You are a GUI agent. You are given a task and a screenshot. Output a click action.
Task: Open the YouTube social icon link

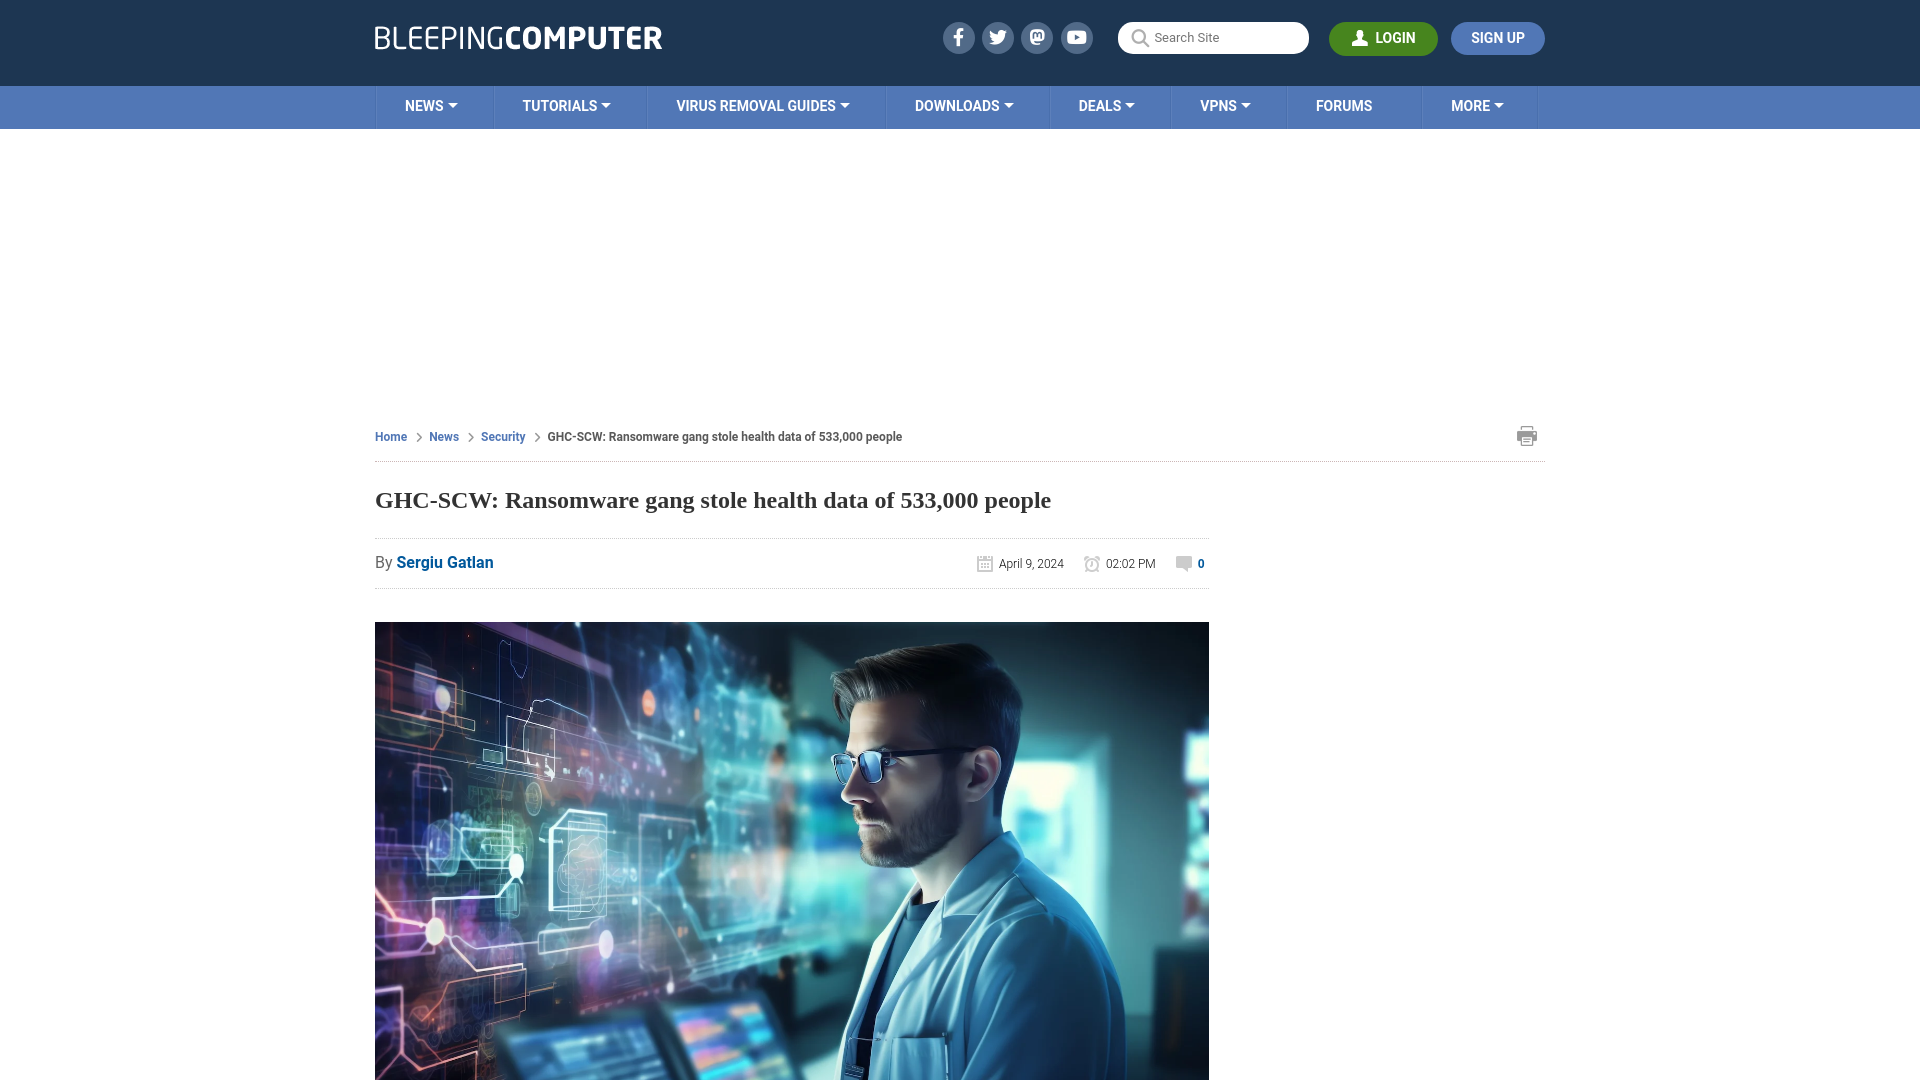tap(1076, 37)
